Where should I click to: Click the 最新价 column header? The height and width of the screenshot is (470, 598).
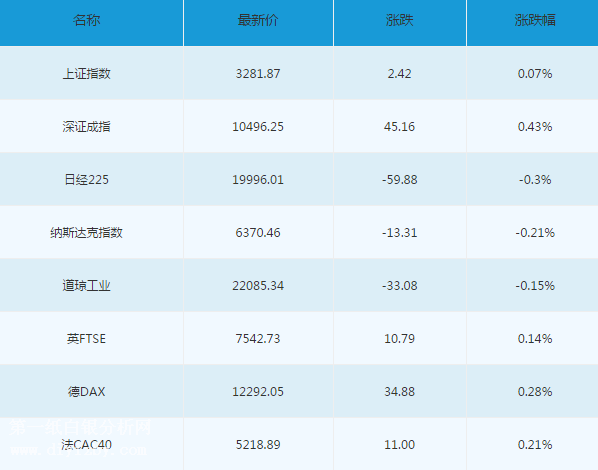coord(258,20)
